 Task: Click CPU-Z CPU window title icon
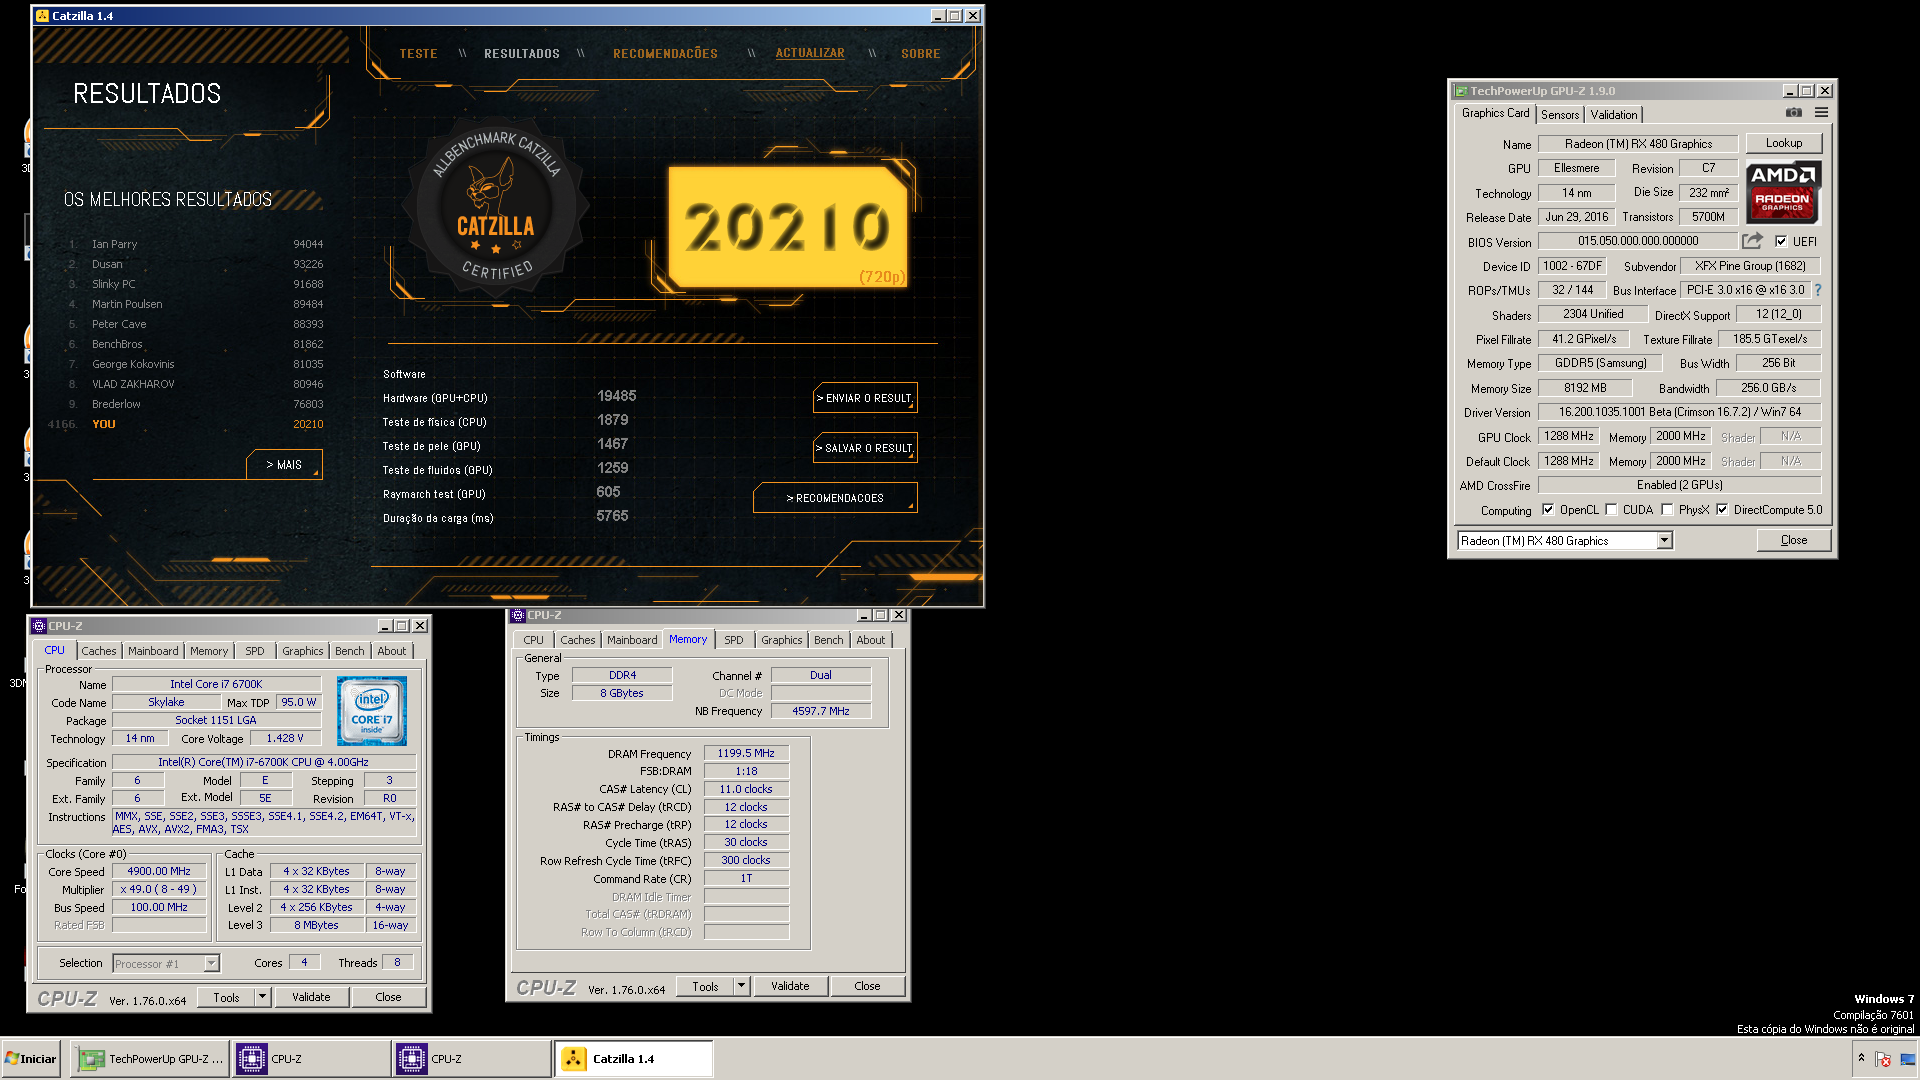coord(39,626)
